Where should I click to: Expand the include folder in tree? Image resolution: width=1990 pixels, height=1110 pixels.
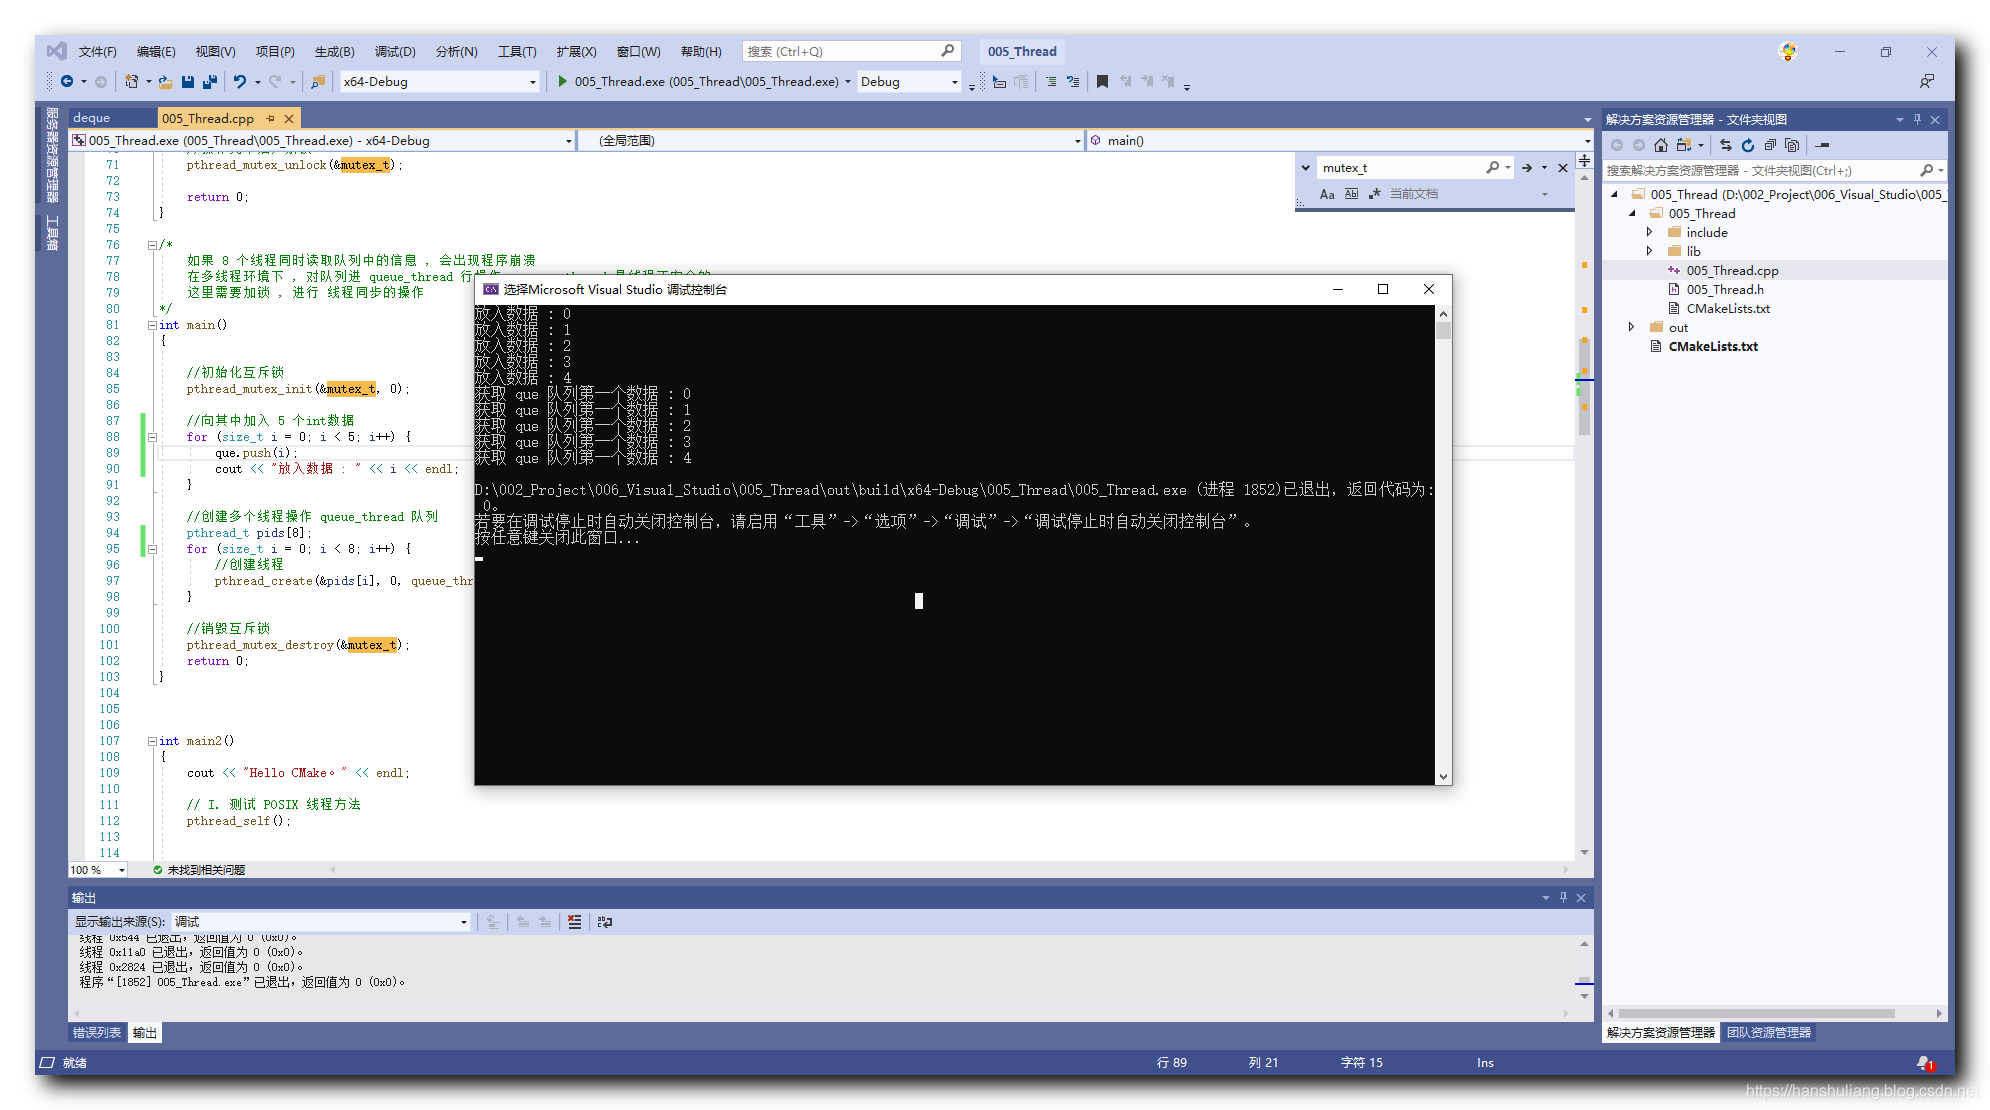click(1650, 232)
